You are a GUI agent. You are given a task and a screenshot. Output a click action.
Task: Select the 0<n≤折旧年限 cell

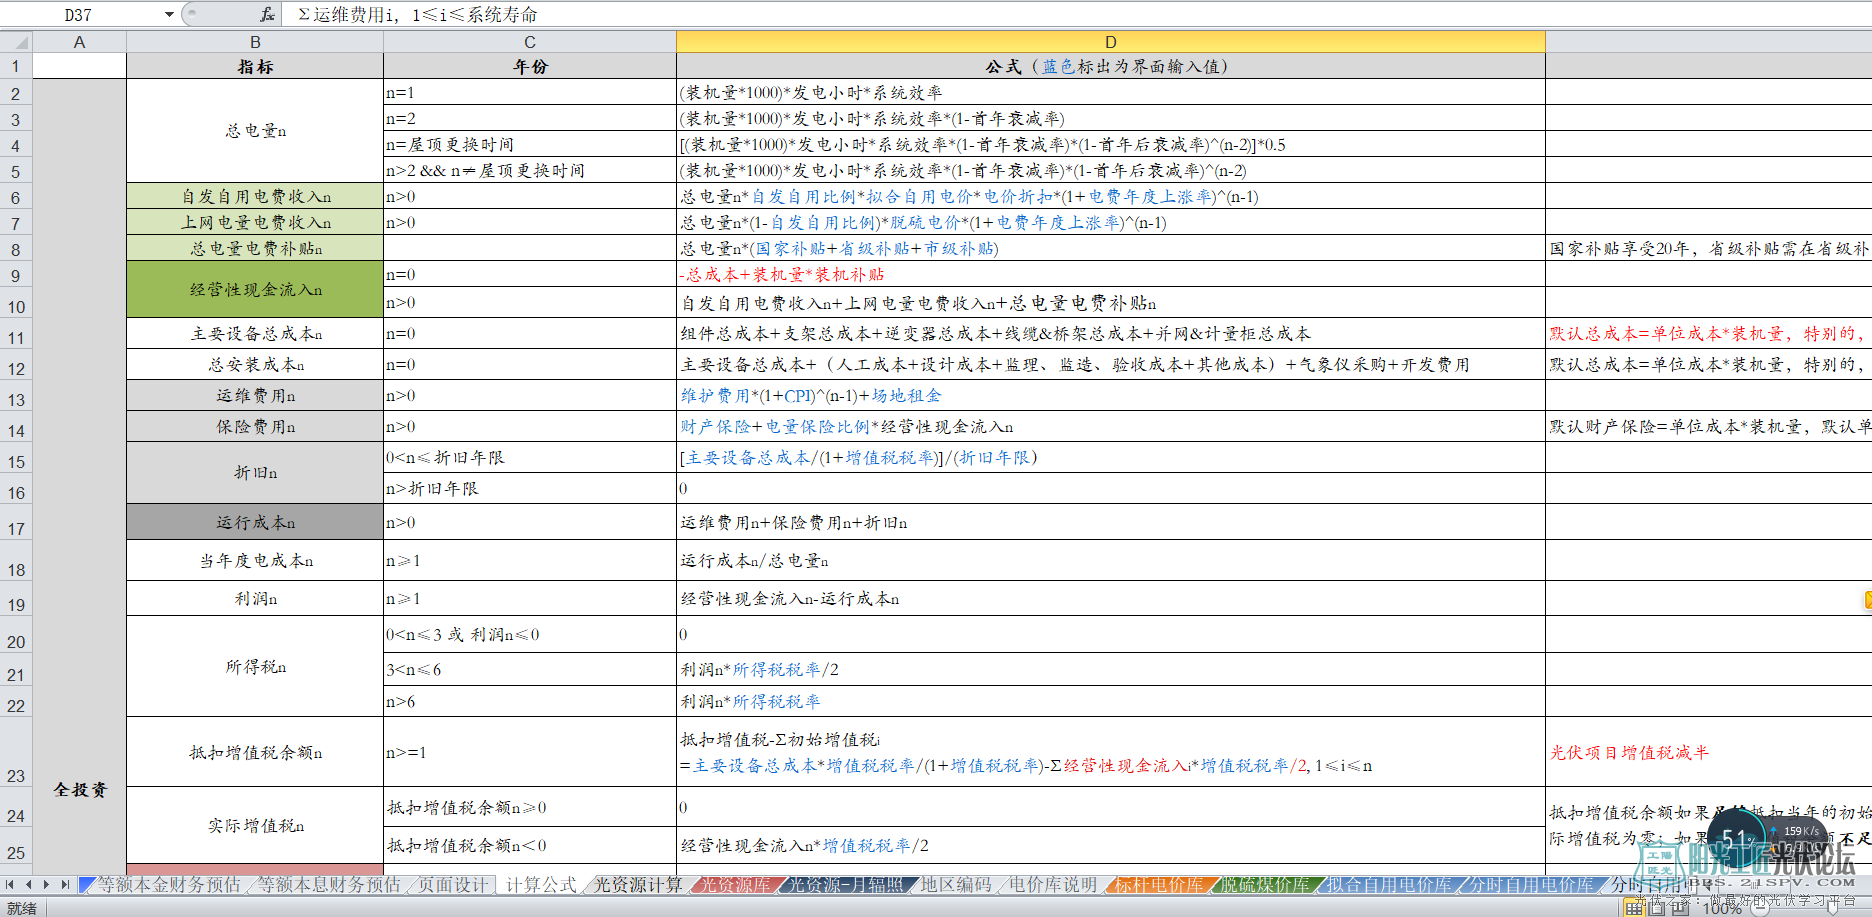click(x=530, y=457)
